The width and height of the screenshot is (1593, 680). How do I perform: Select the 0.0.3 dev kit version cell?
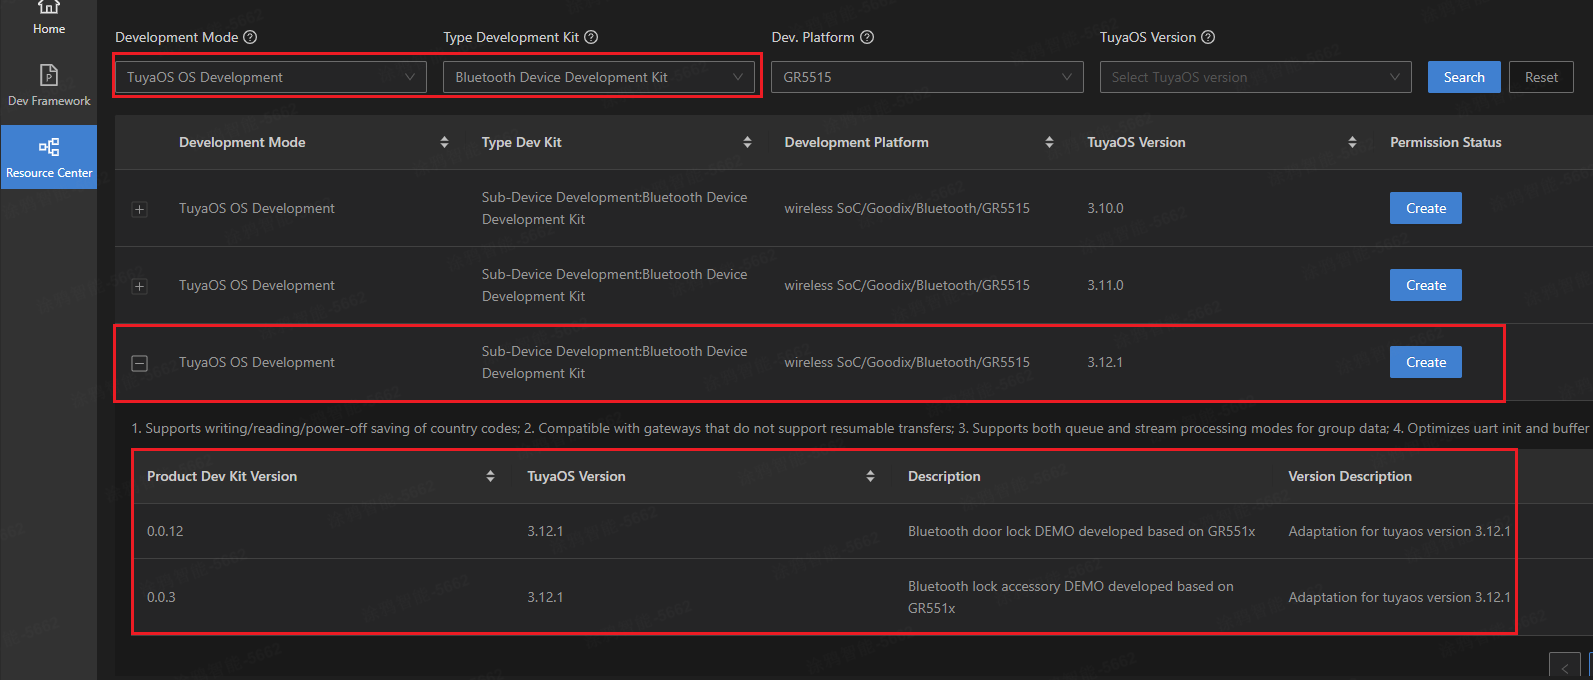click(x=161, y=597)
